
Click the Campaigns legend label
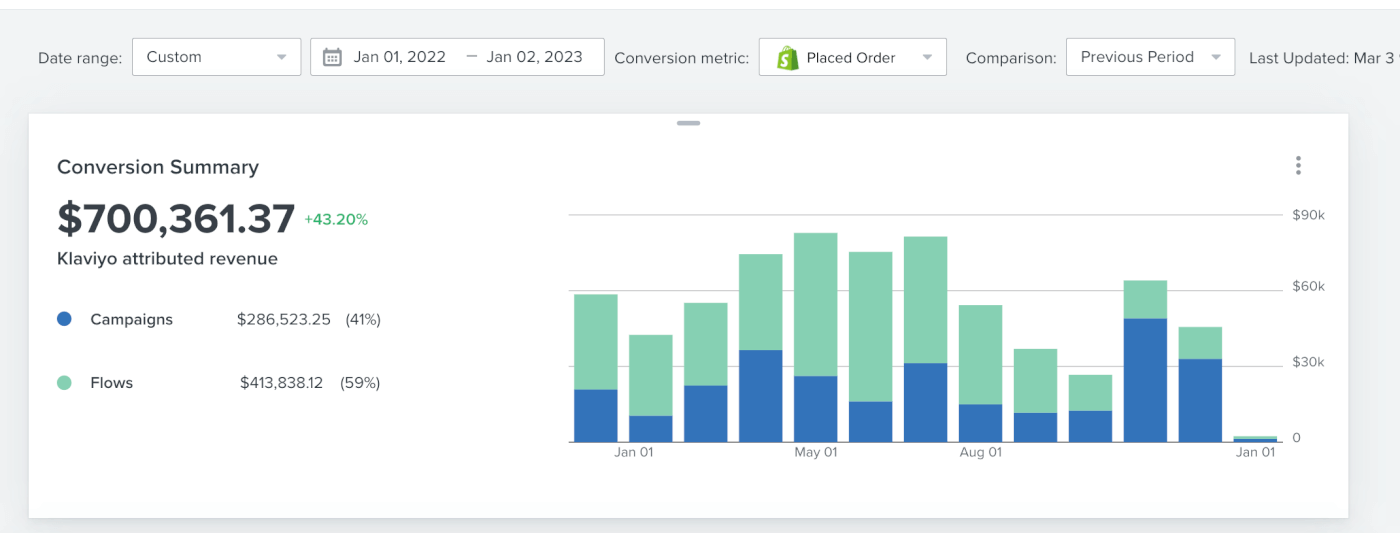pyautogui.click(x=131, y=319)
